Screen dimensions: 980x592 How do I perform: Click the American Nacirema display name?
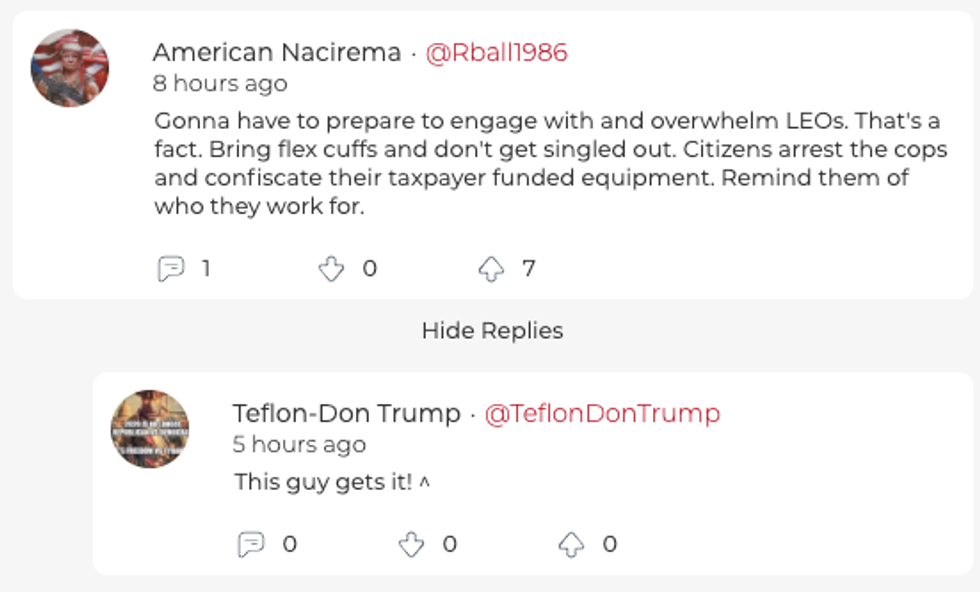pyautogui.click(x=277, y=53)
